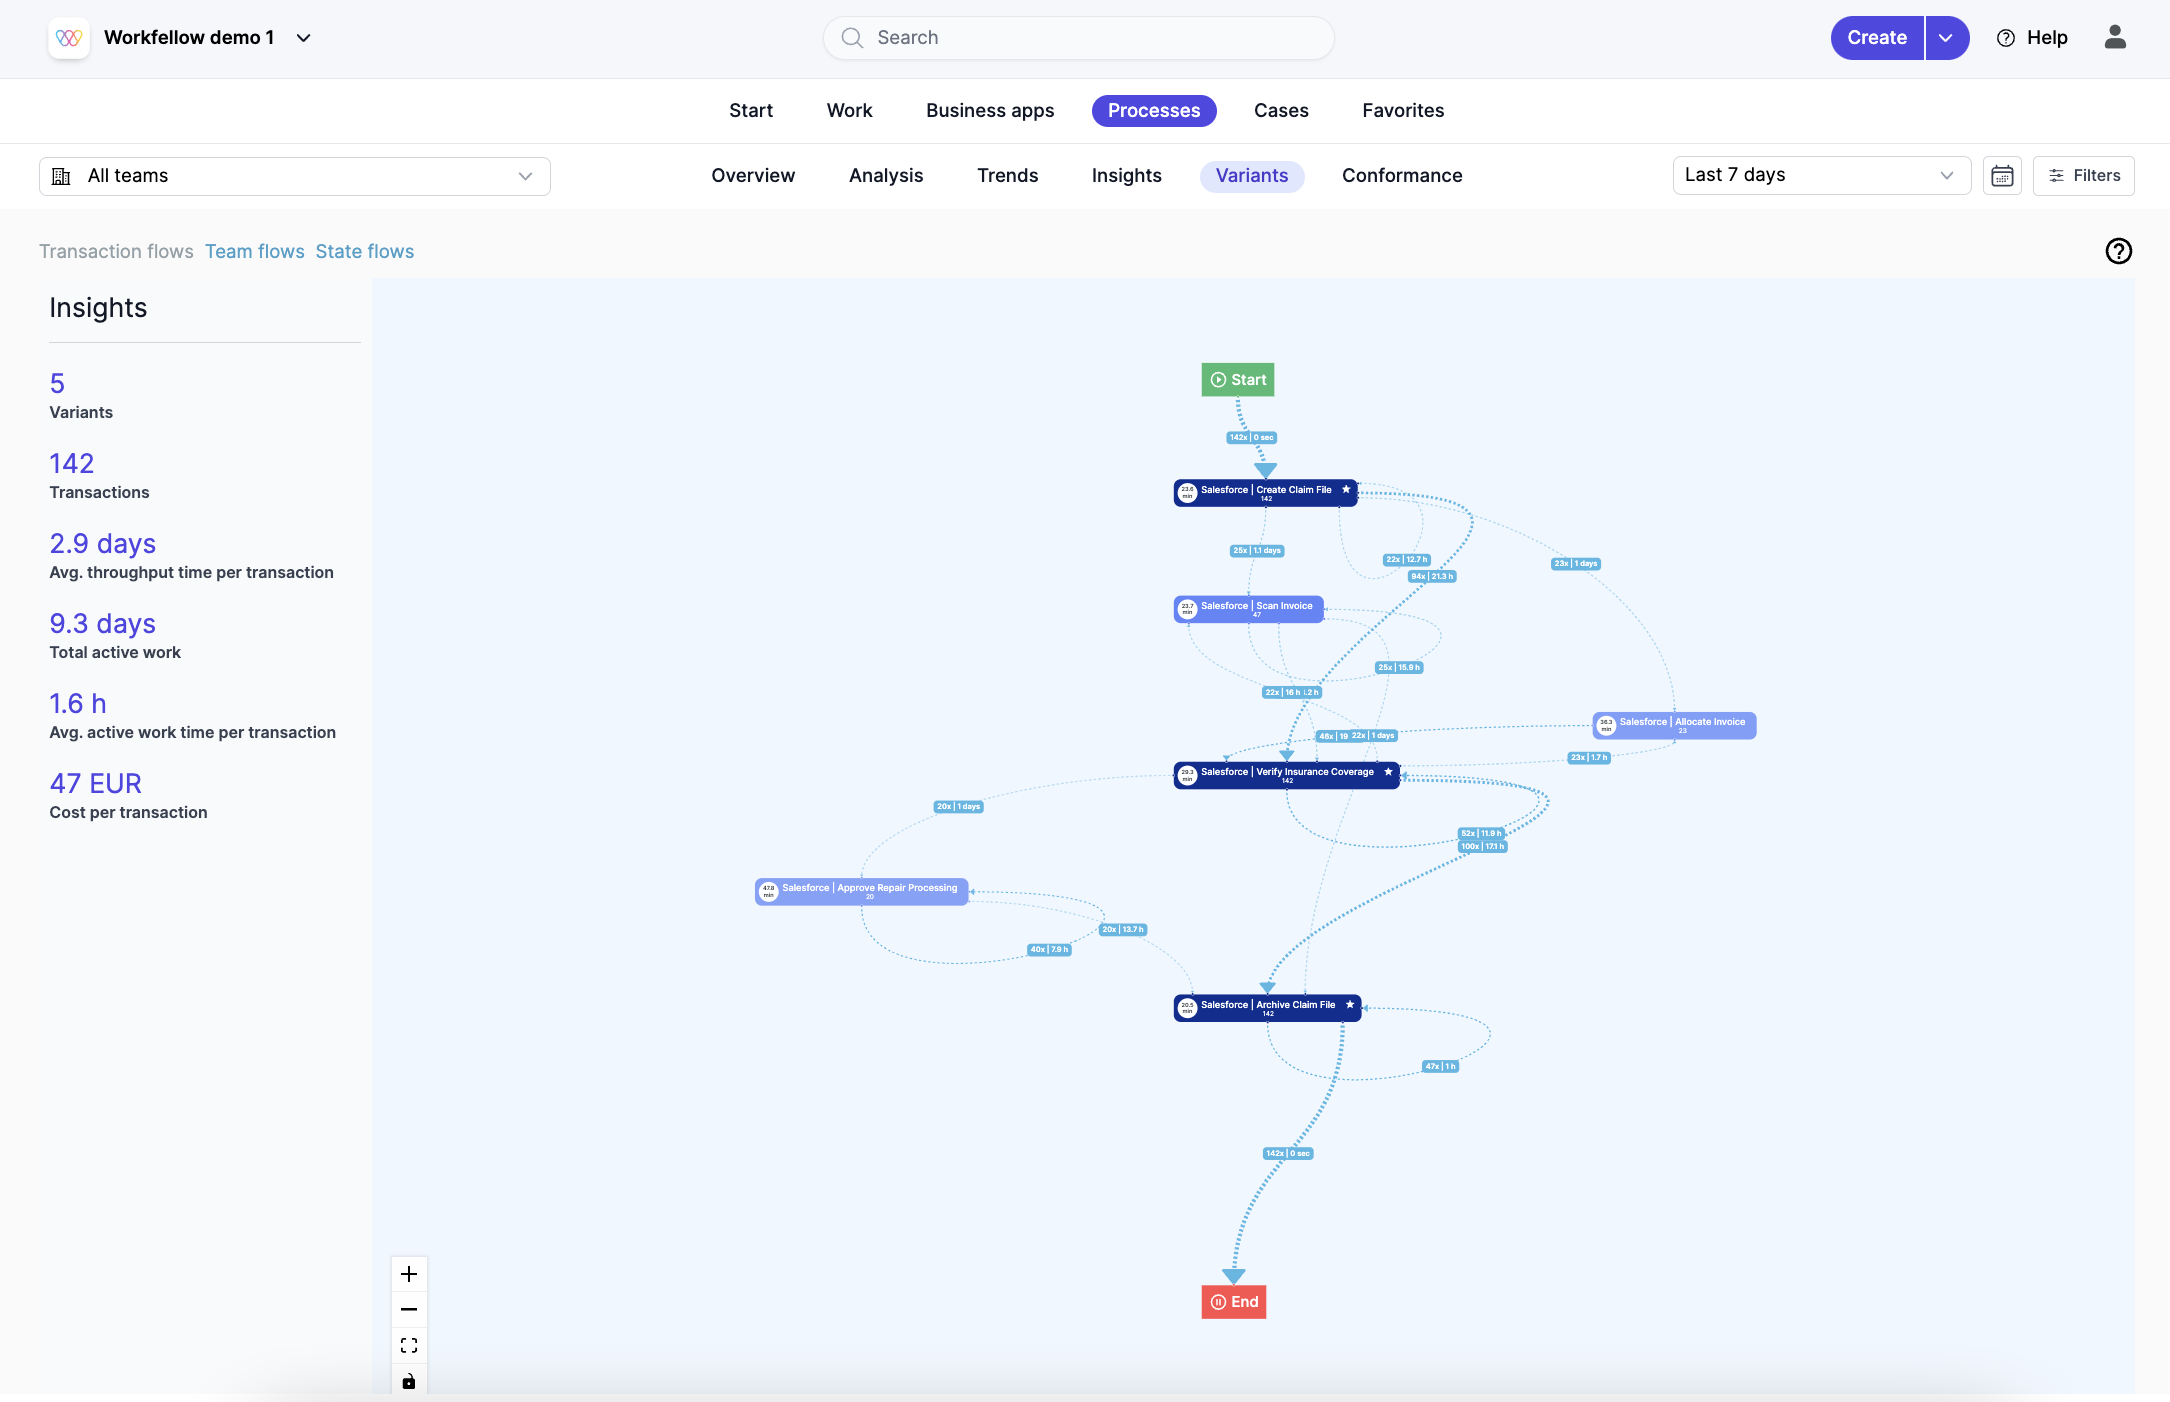Open the calendar date picker icon
The width and height of the screenshot is (2170, 1402).
2002,176
